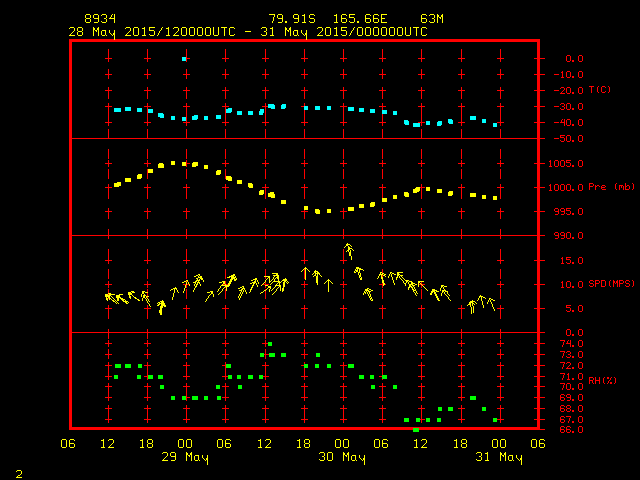Click the 71.0 humidity axis value
Image resolution: width=640 pixels, height=480 pixels.
571,377
